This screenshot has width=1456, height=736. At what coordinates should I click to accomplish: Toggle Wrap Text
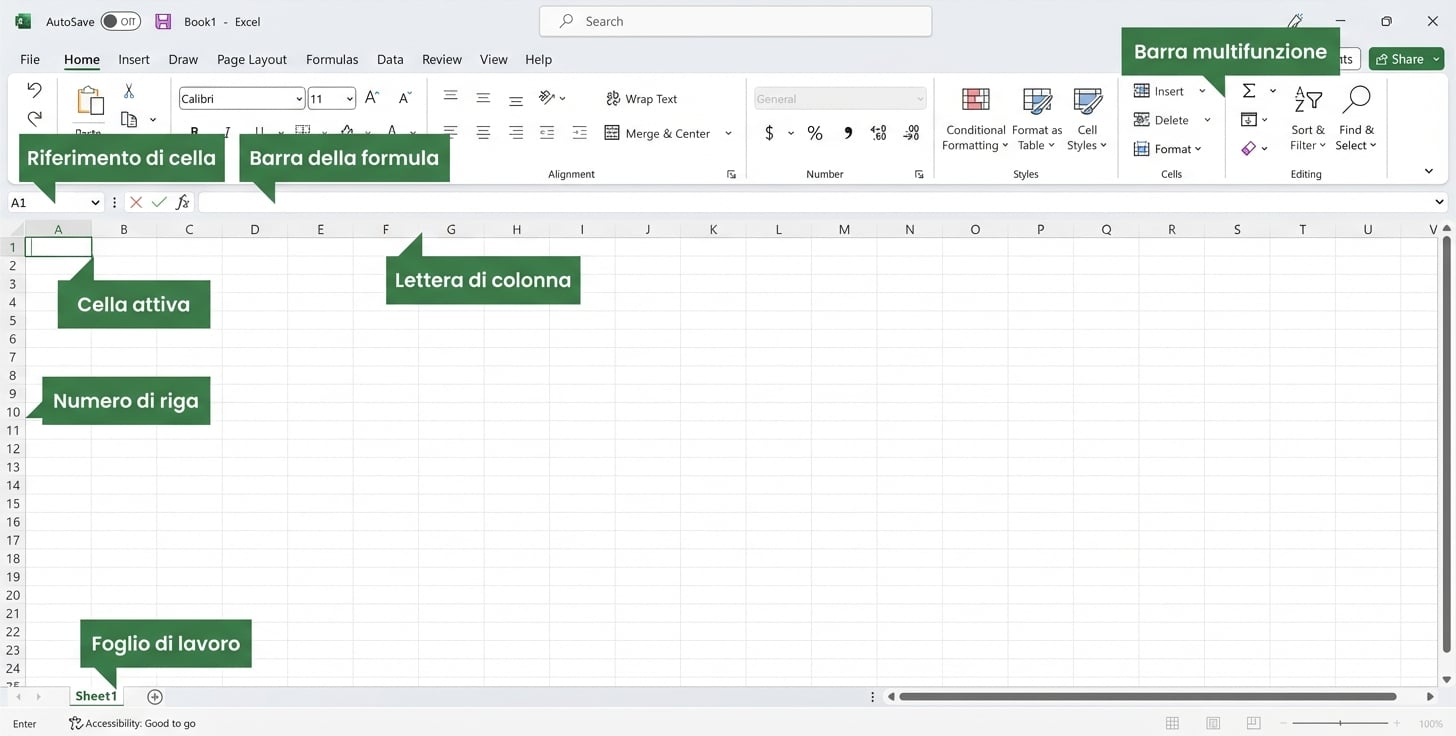[641, 98]
